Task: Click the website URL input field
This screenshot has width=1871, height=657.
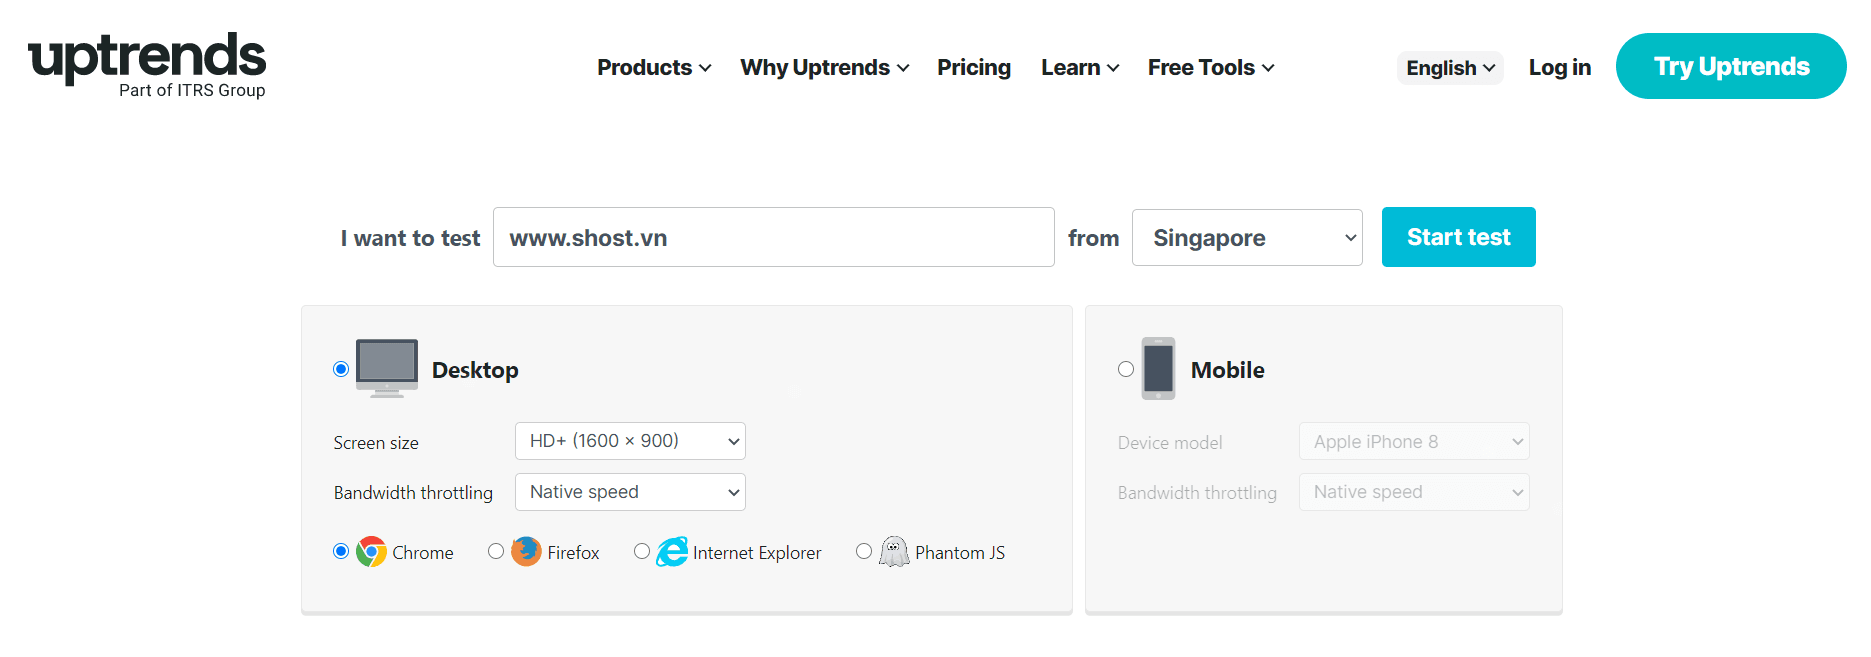Action: point(773,238)
